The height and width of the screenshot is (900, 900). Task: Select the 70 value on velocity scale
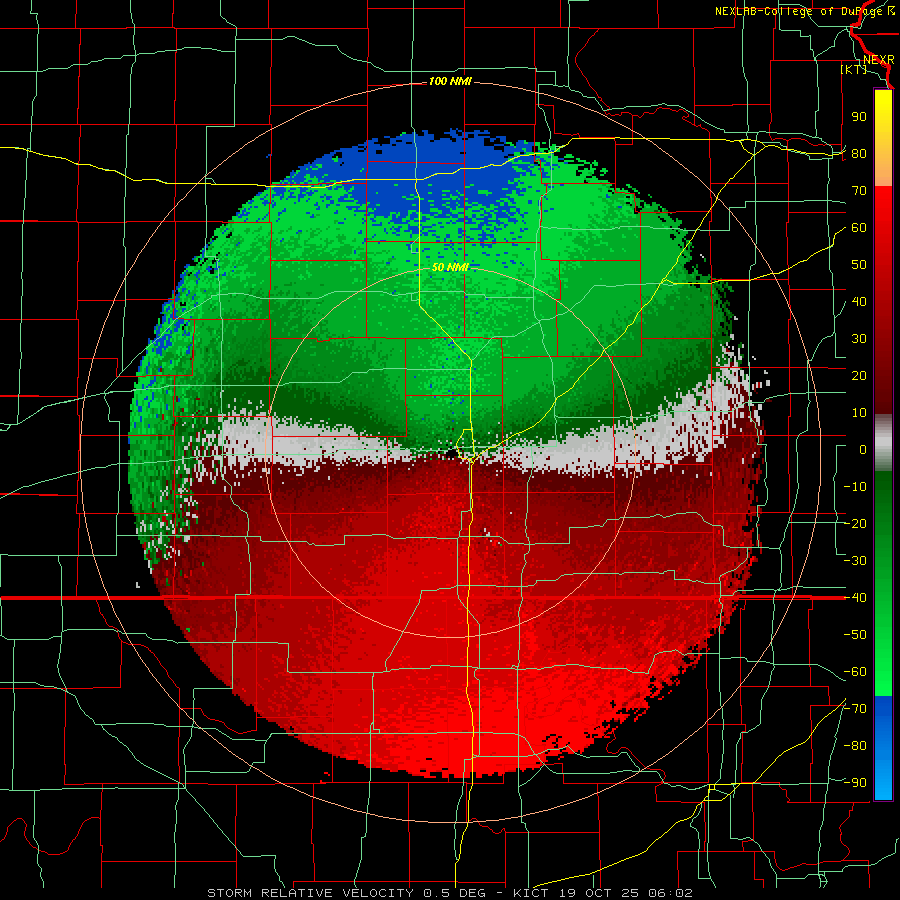859,191
